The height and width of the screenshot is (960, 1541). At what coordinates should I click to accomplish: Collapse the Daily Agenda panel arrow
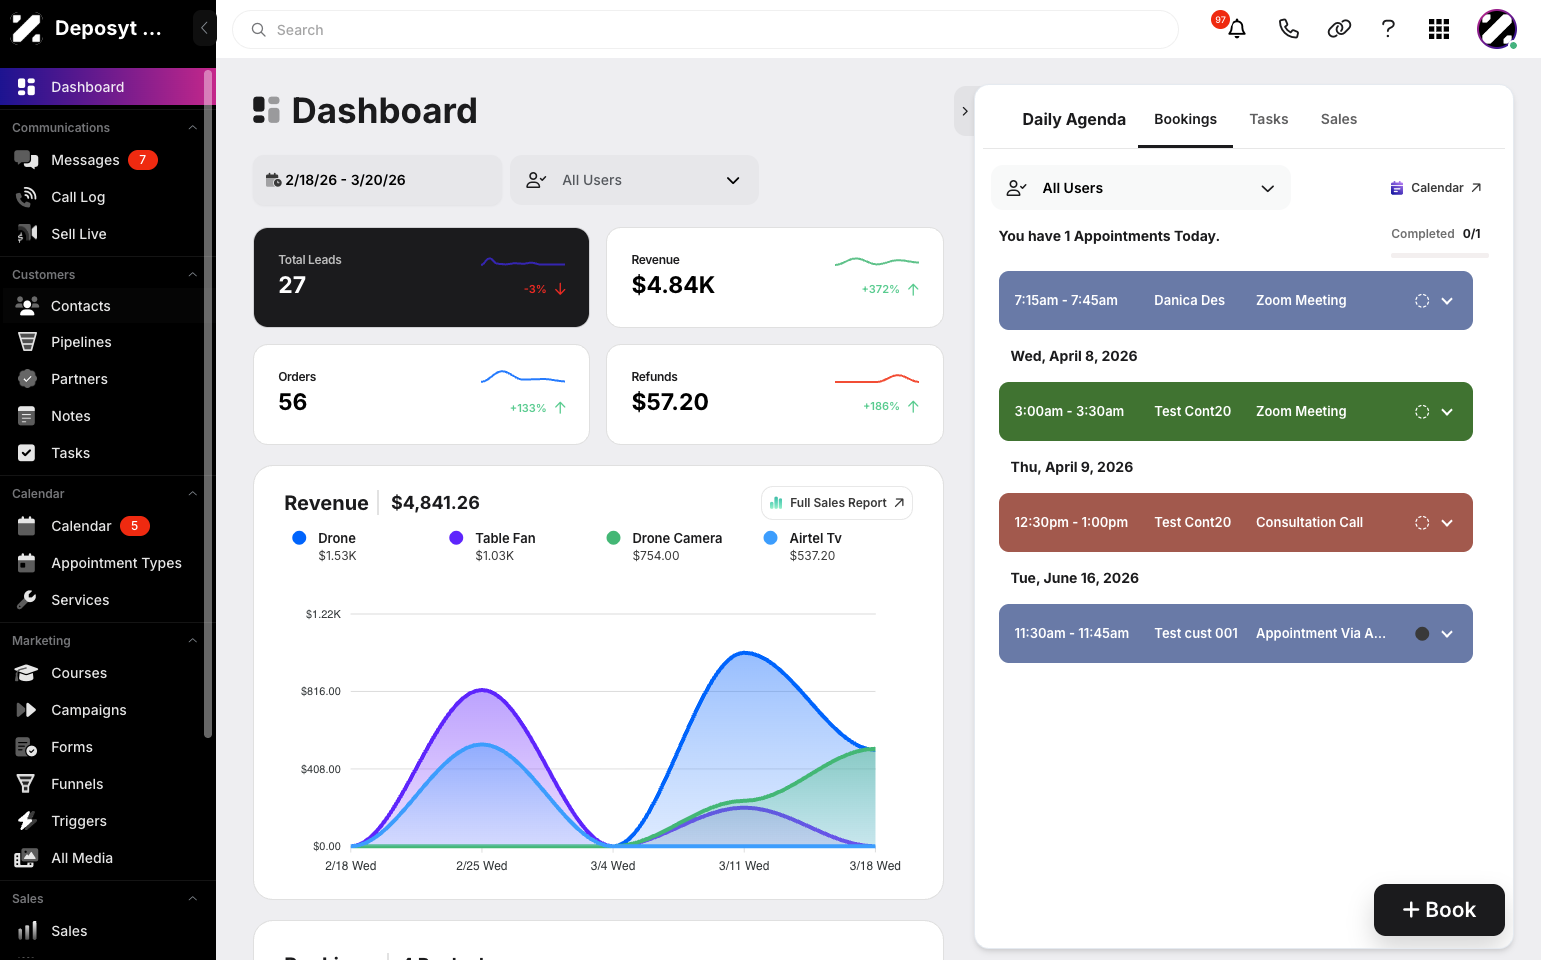click(x=964, y=111)
